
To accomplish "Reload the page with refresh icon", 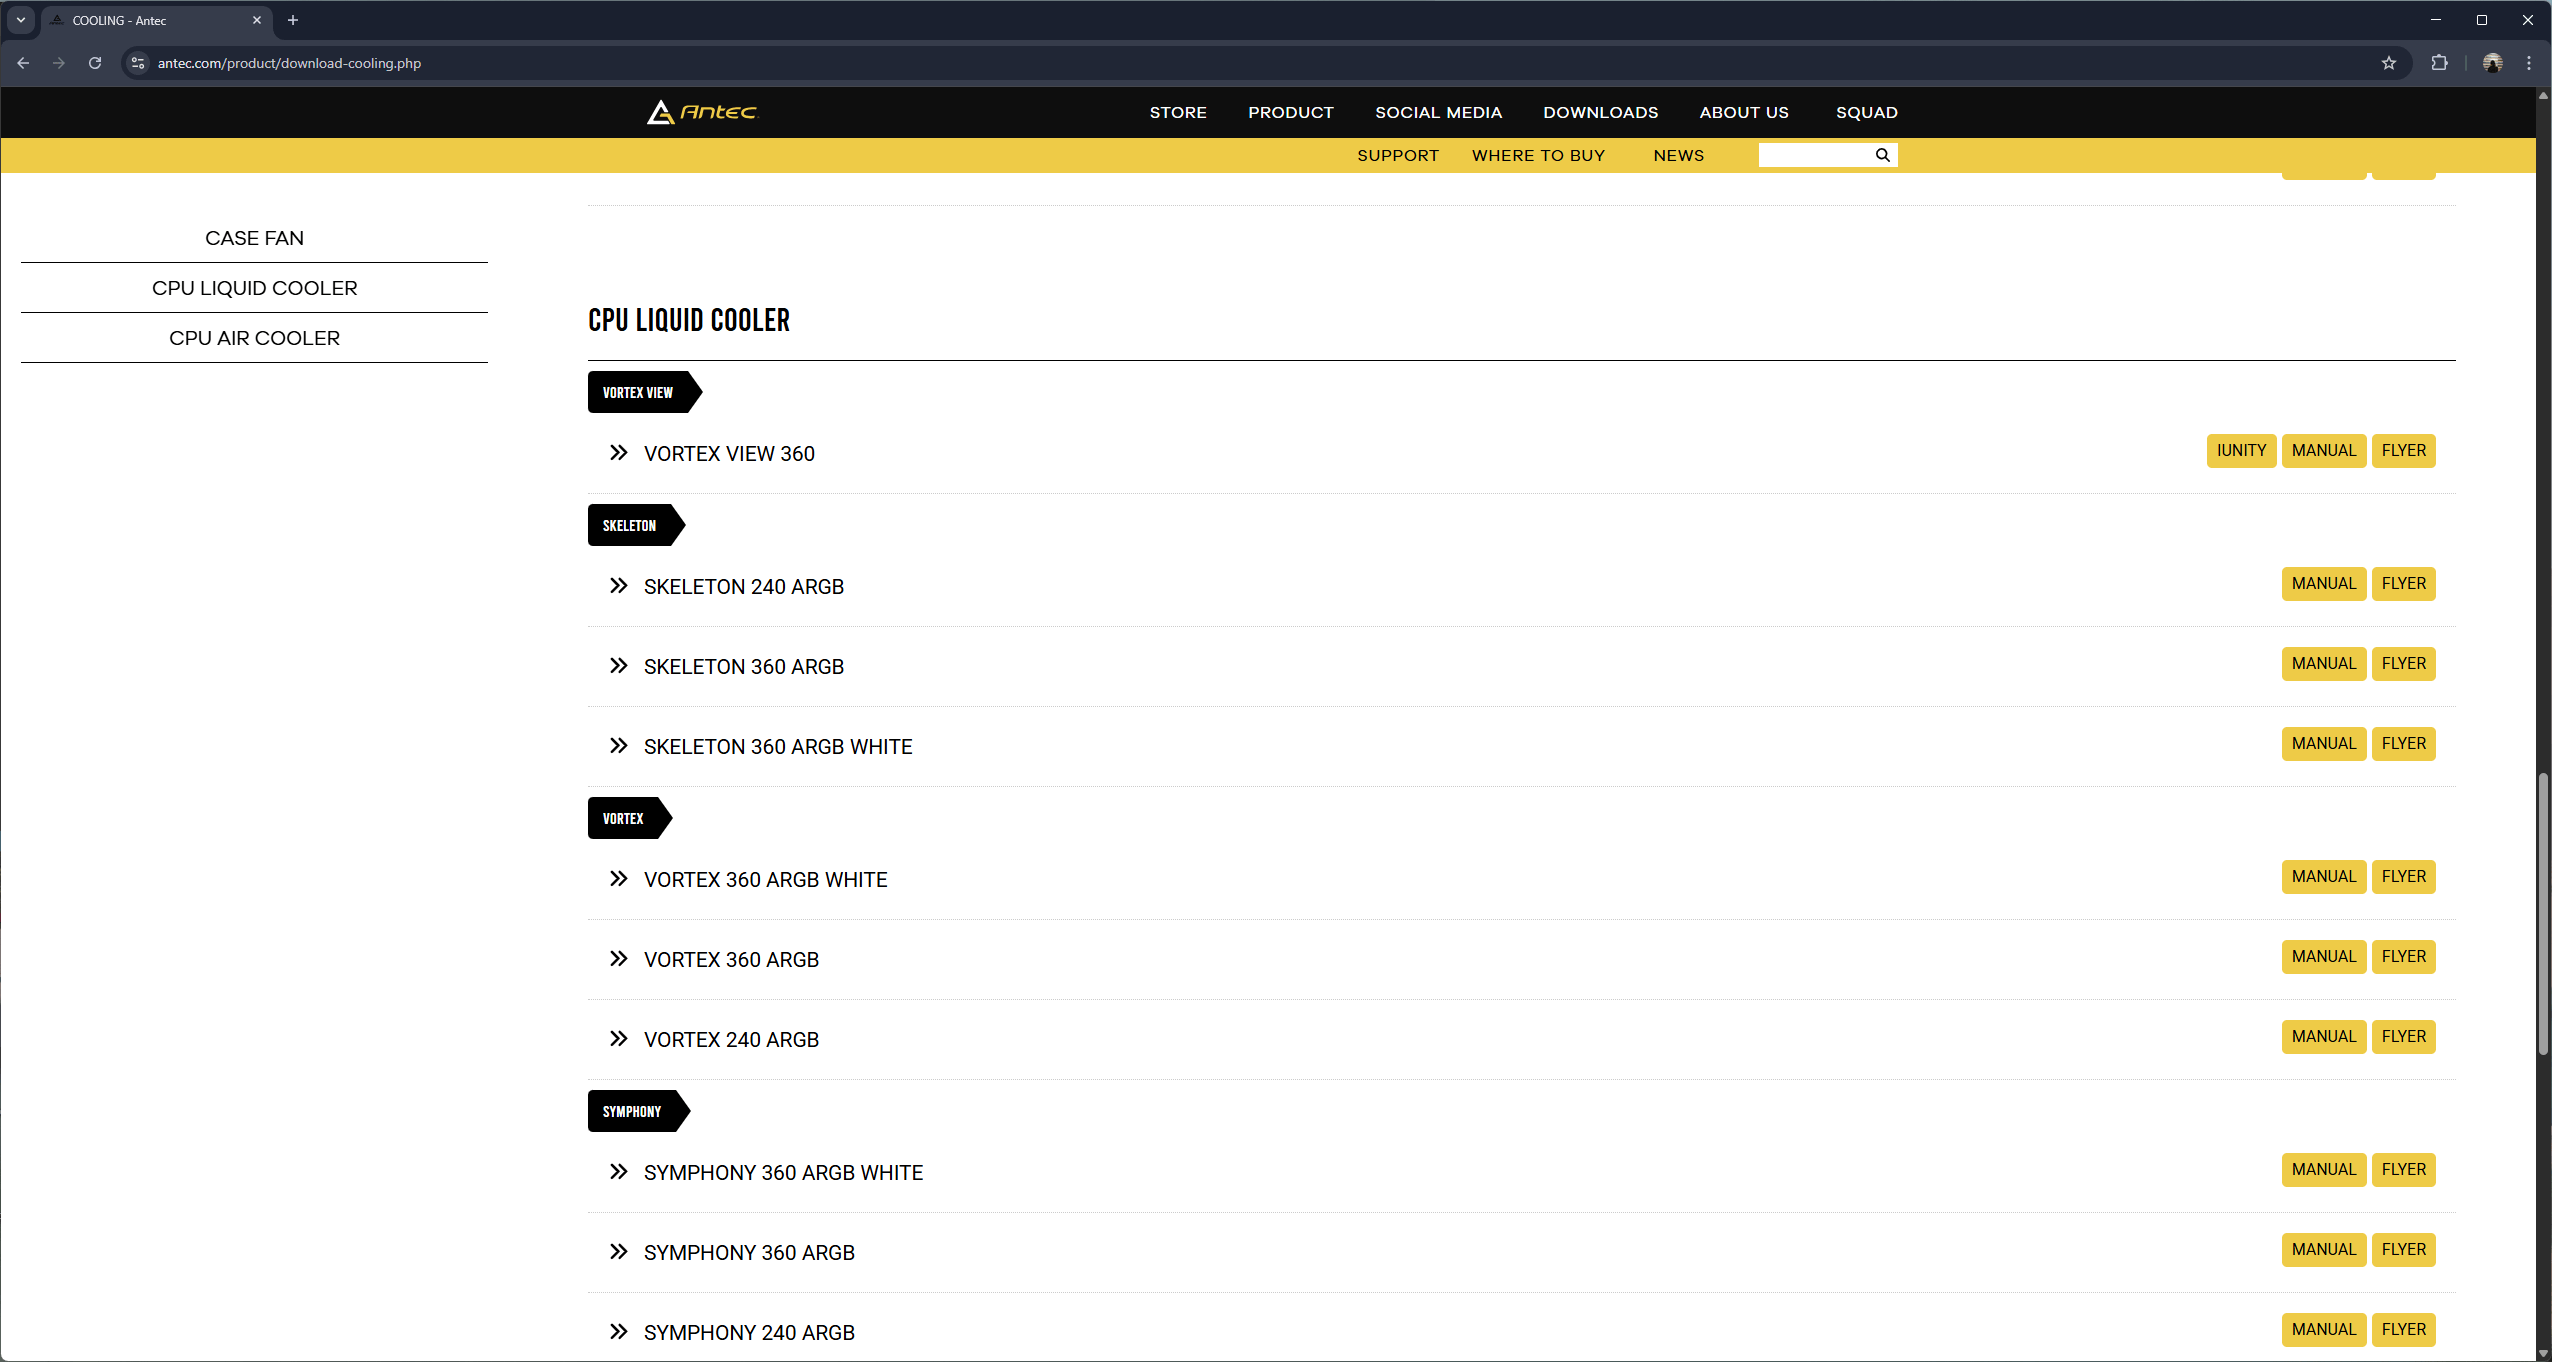I will 95,63.
